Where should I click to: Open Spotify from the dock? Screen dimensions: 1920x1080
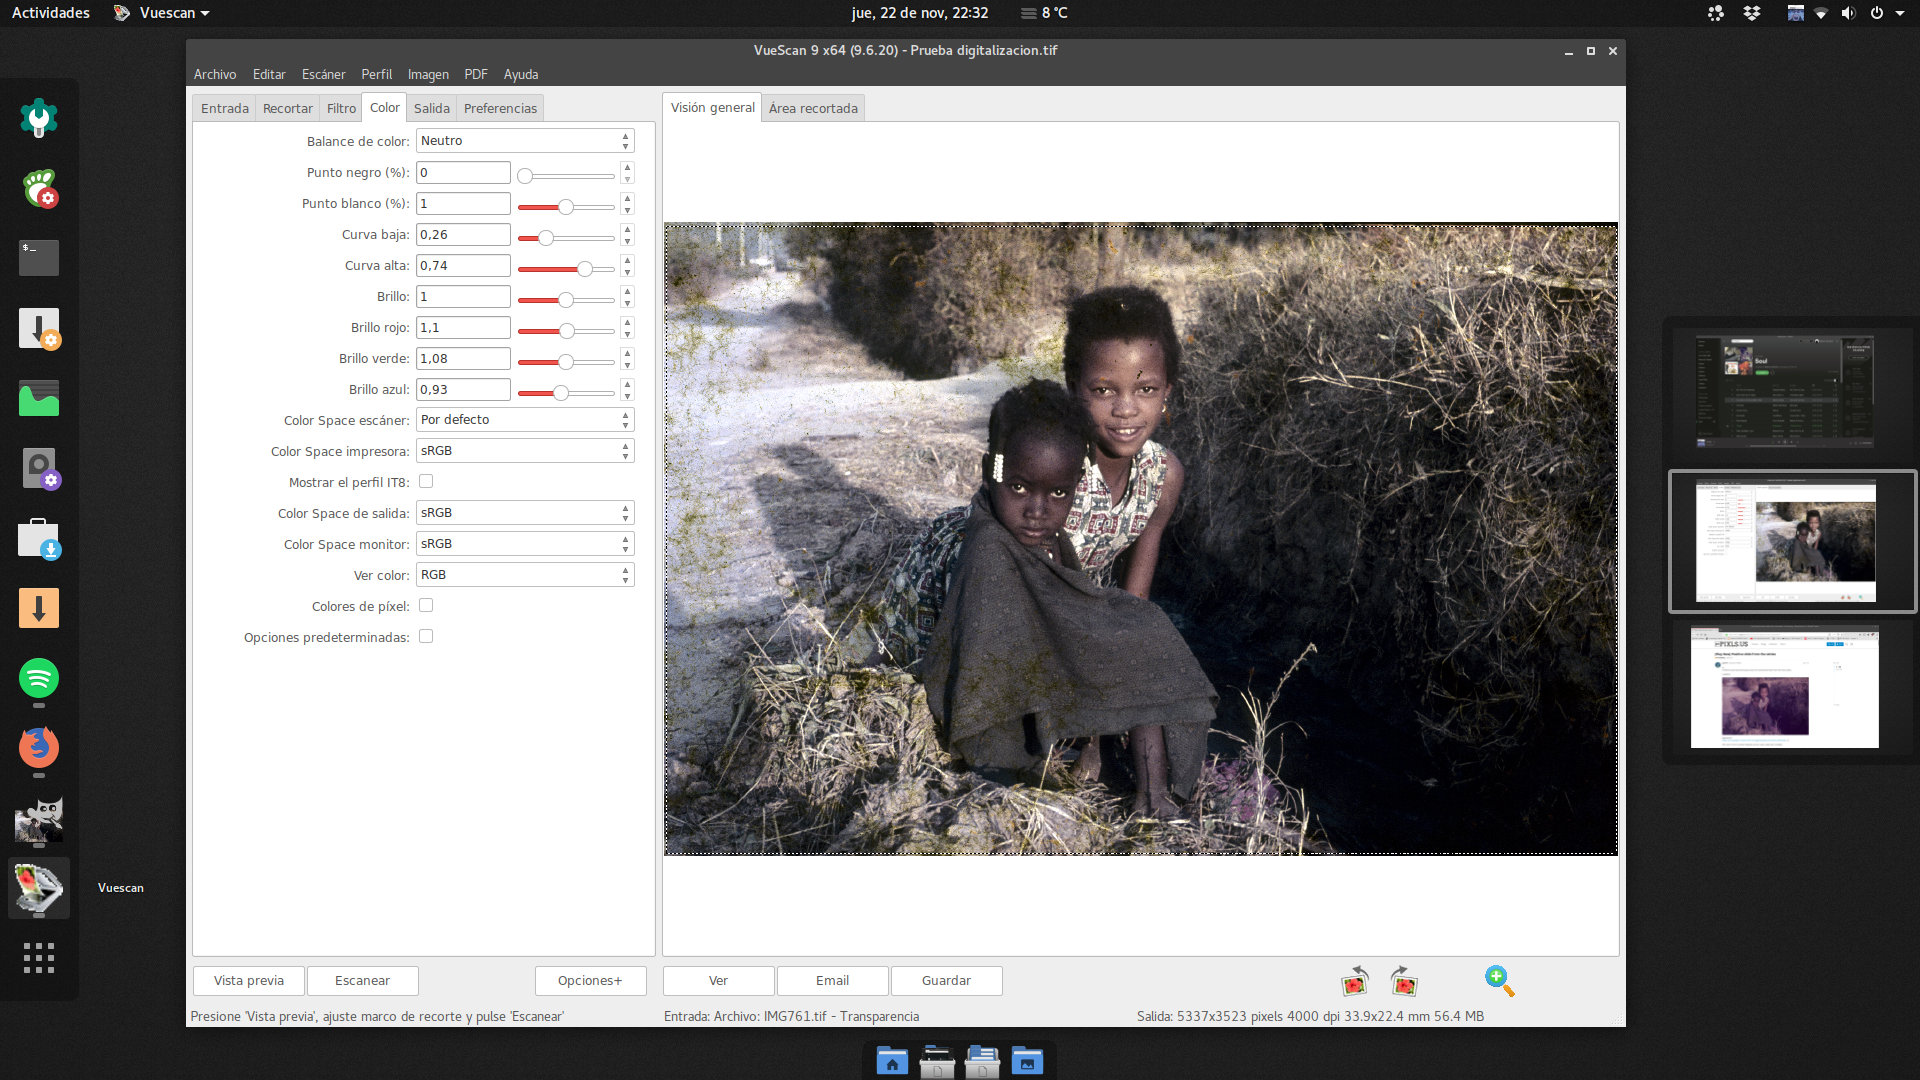[x=39, y=678]
